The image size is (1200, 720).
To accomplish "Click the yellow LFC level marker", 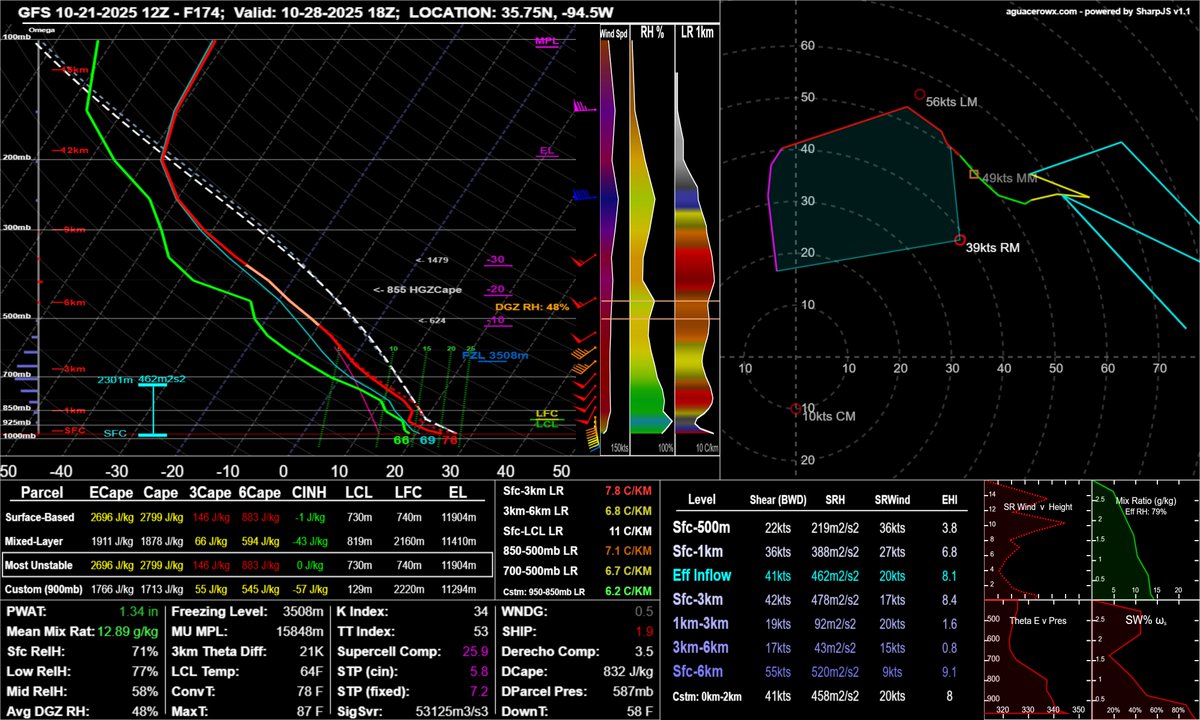I will pos(547,413).
